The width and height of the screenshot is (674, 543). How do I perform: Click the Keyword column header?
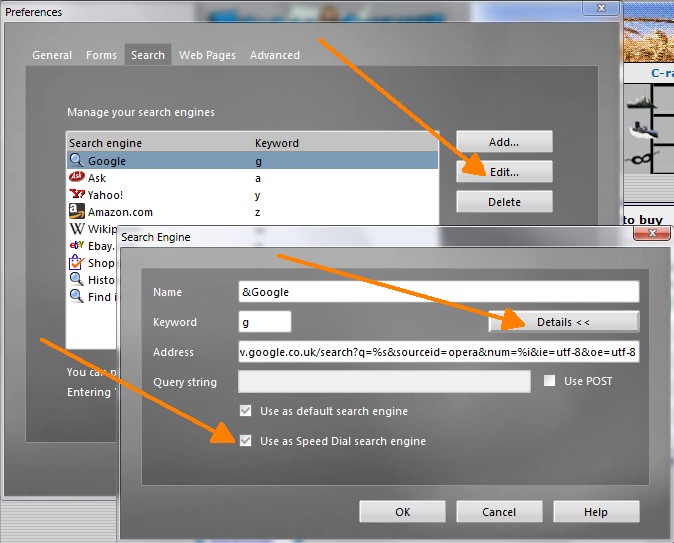[x=346, y=142]
